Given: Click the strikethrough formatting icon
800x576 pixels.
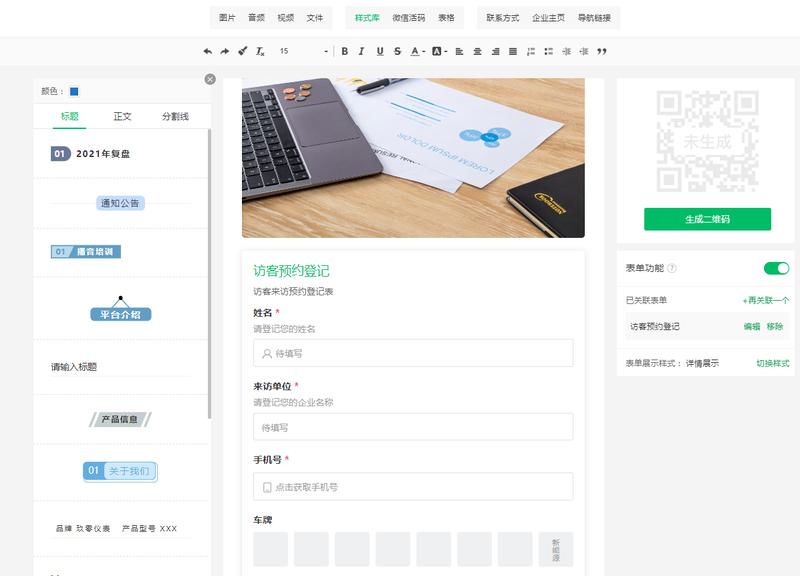Looking at the screenshot, I should click(x=396, y=50).
